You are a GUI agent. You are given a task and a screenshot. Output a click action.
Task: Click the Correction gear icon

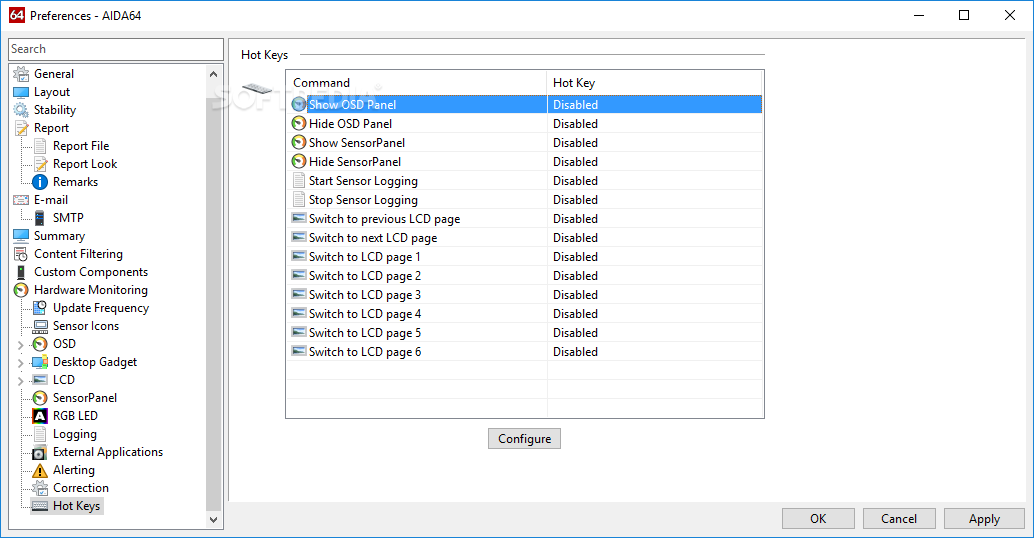point(40,488)
